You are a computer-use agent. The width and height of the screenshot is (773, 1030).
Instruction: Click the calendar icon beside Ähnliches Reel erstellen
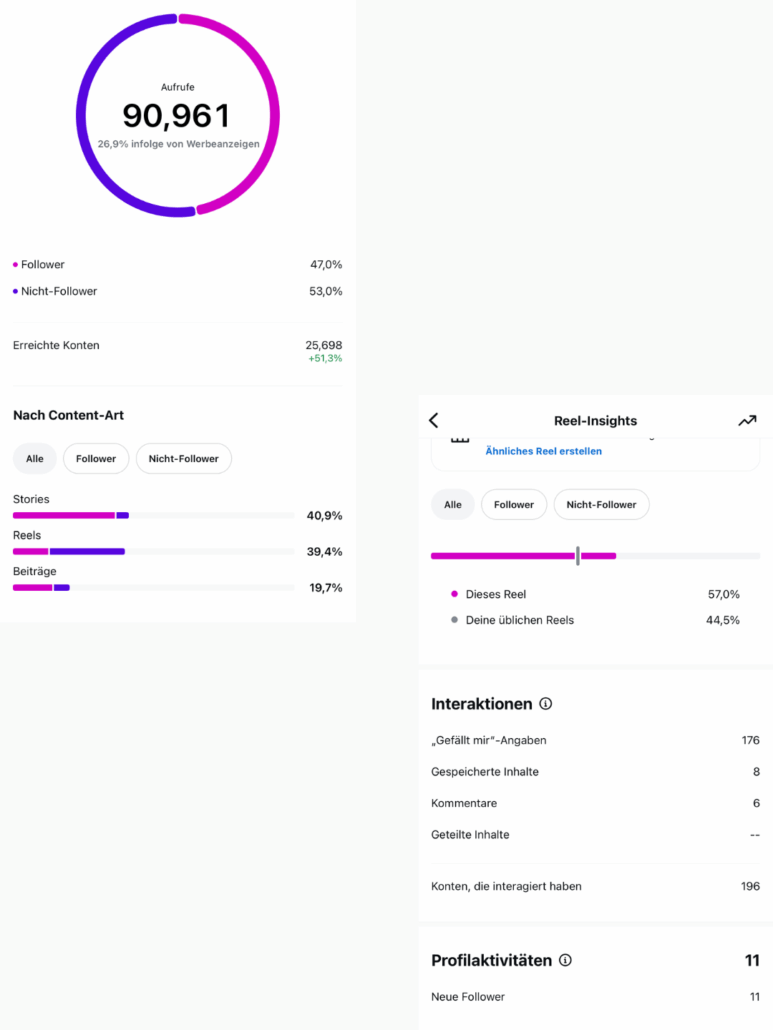pos(460,439)
